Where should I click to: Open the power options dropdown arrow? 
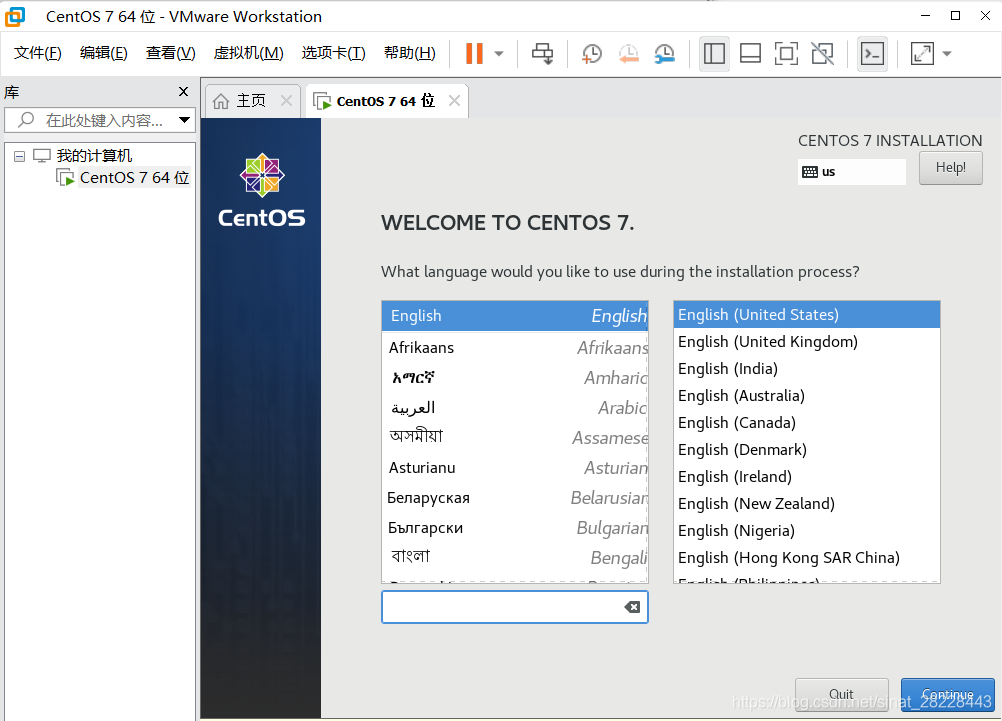pyautogui.click(x=499, y=54)
